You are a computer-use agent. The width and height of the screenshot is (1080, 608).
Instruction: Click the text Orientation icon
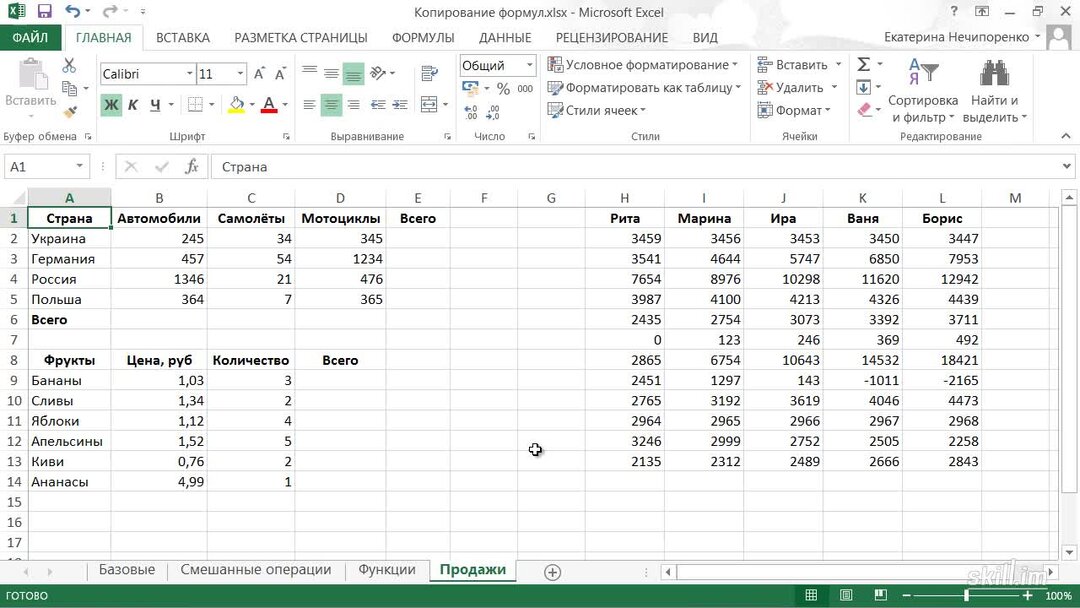(378, 72)
